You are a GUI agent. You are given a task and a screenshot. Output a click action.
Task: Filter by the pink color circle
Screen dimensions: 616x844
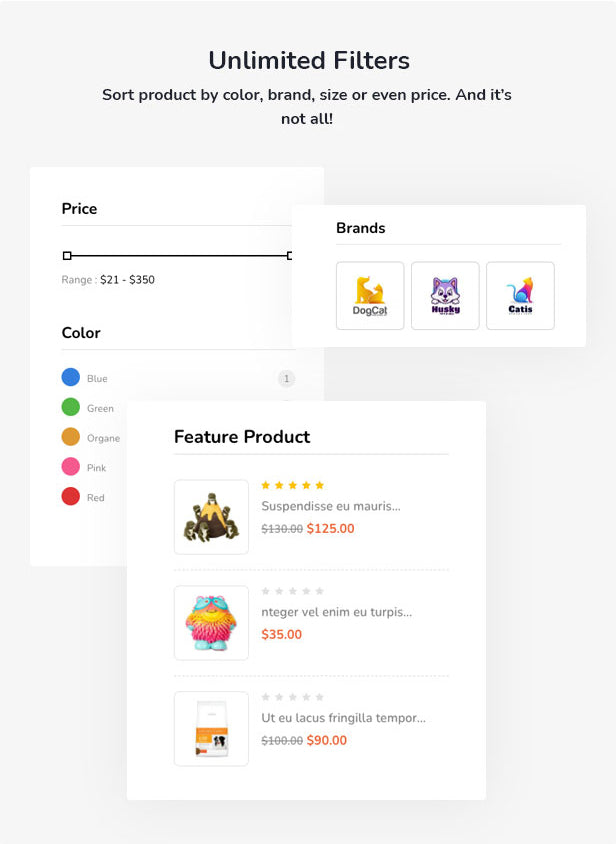[71, 466]
